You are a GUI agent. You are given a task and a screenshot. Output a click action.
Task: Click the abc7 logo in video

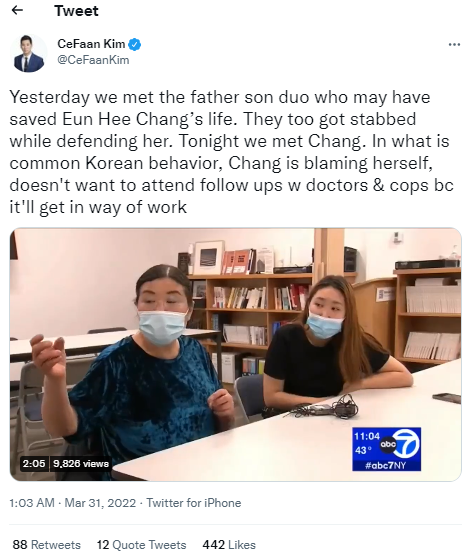click(x=402, y=444)
